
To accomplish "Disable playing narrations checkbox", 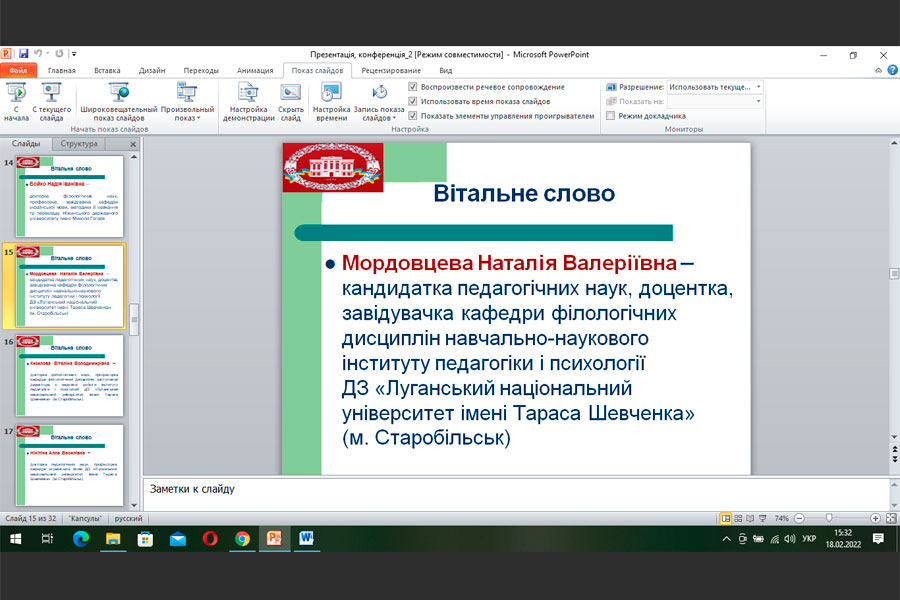I will [414, 87].
